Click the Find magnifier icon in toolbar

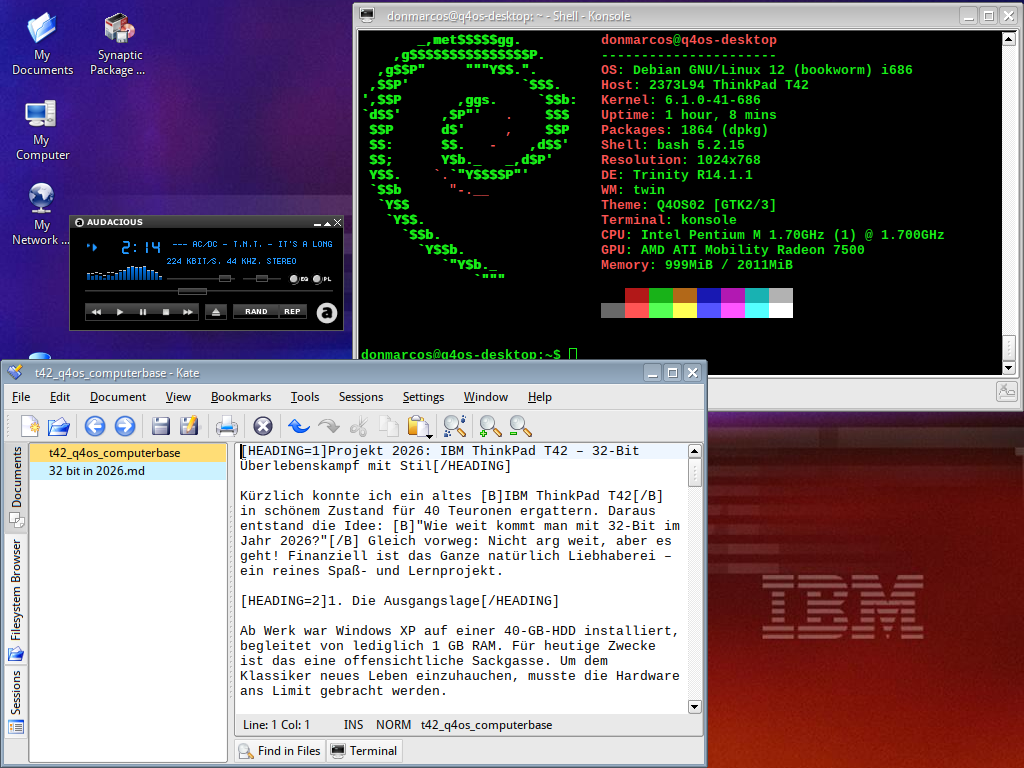(455, 426)
